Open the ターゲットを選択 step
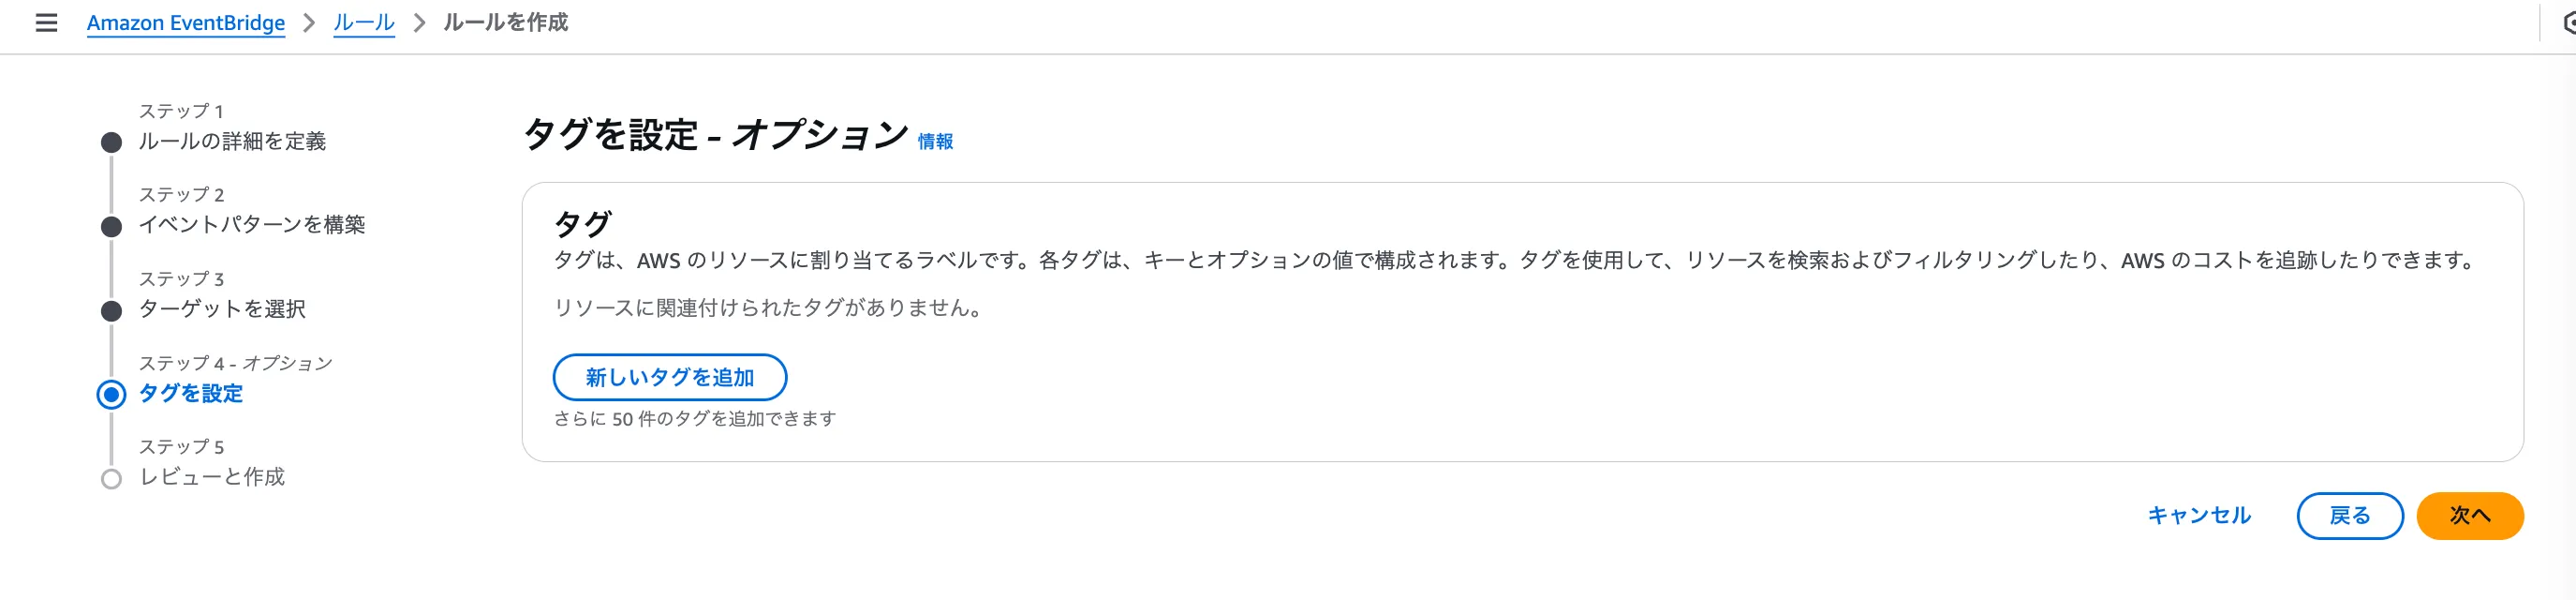The image size is (2576, 600). 222,309
